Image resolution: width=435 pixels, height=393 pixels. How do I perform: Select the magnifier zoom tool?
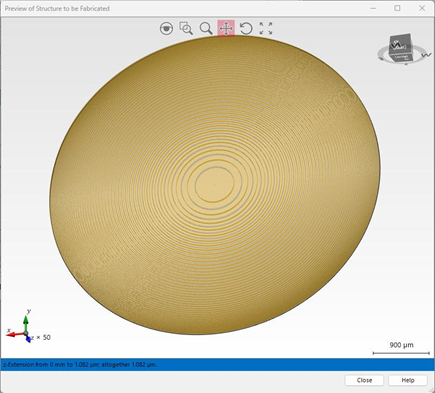point(206,28)
